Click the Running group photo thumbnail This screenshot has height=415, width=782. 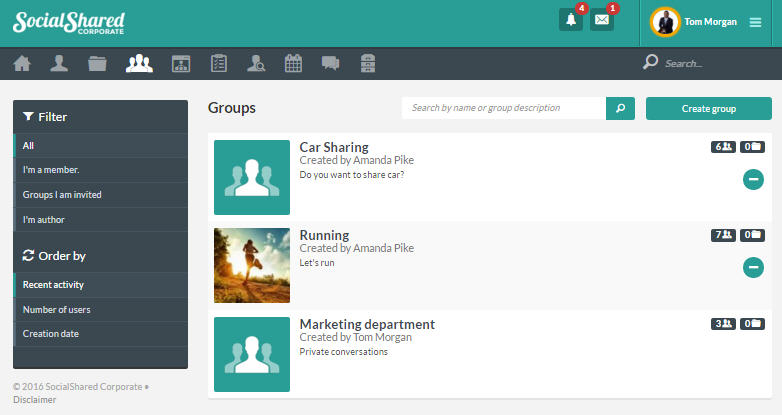[x=252, y=265]
